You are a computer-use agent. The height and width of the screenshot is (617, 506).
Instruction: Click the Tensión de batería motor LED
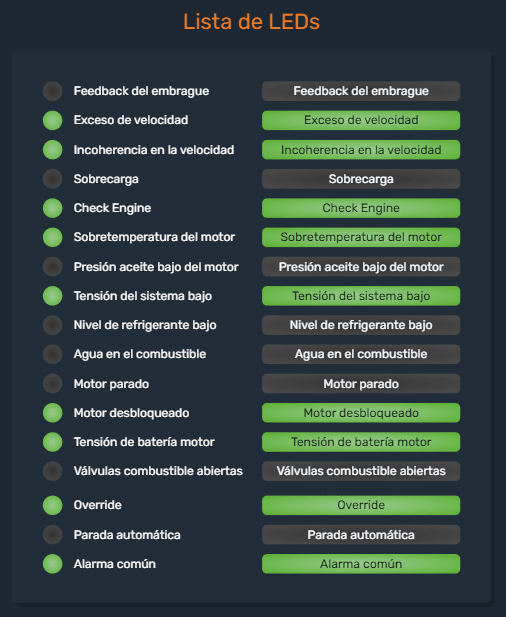52,442
